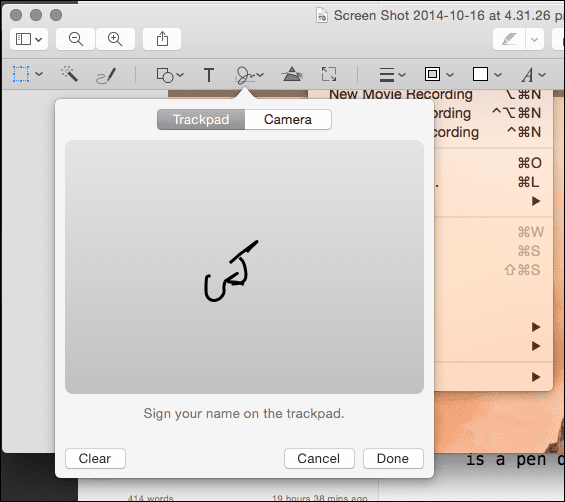
Task: Click the Done button
Action: click(x=393, y=458)
